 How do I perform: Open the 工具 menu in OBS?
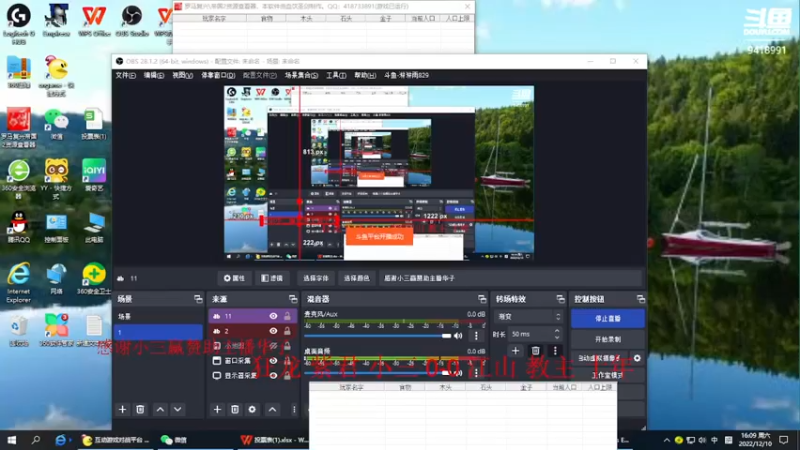pos(336,75)
